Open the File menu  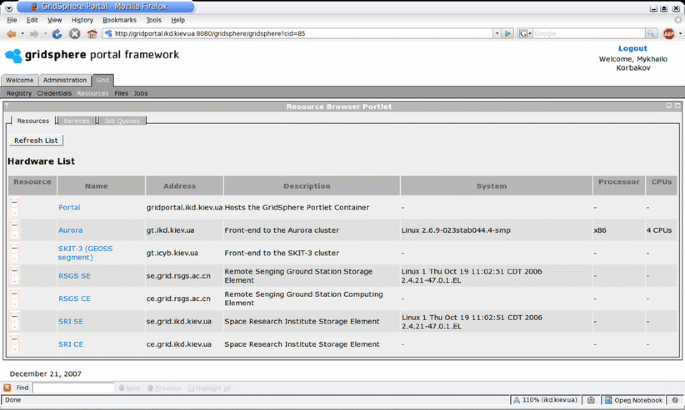(x=12, y=20)
